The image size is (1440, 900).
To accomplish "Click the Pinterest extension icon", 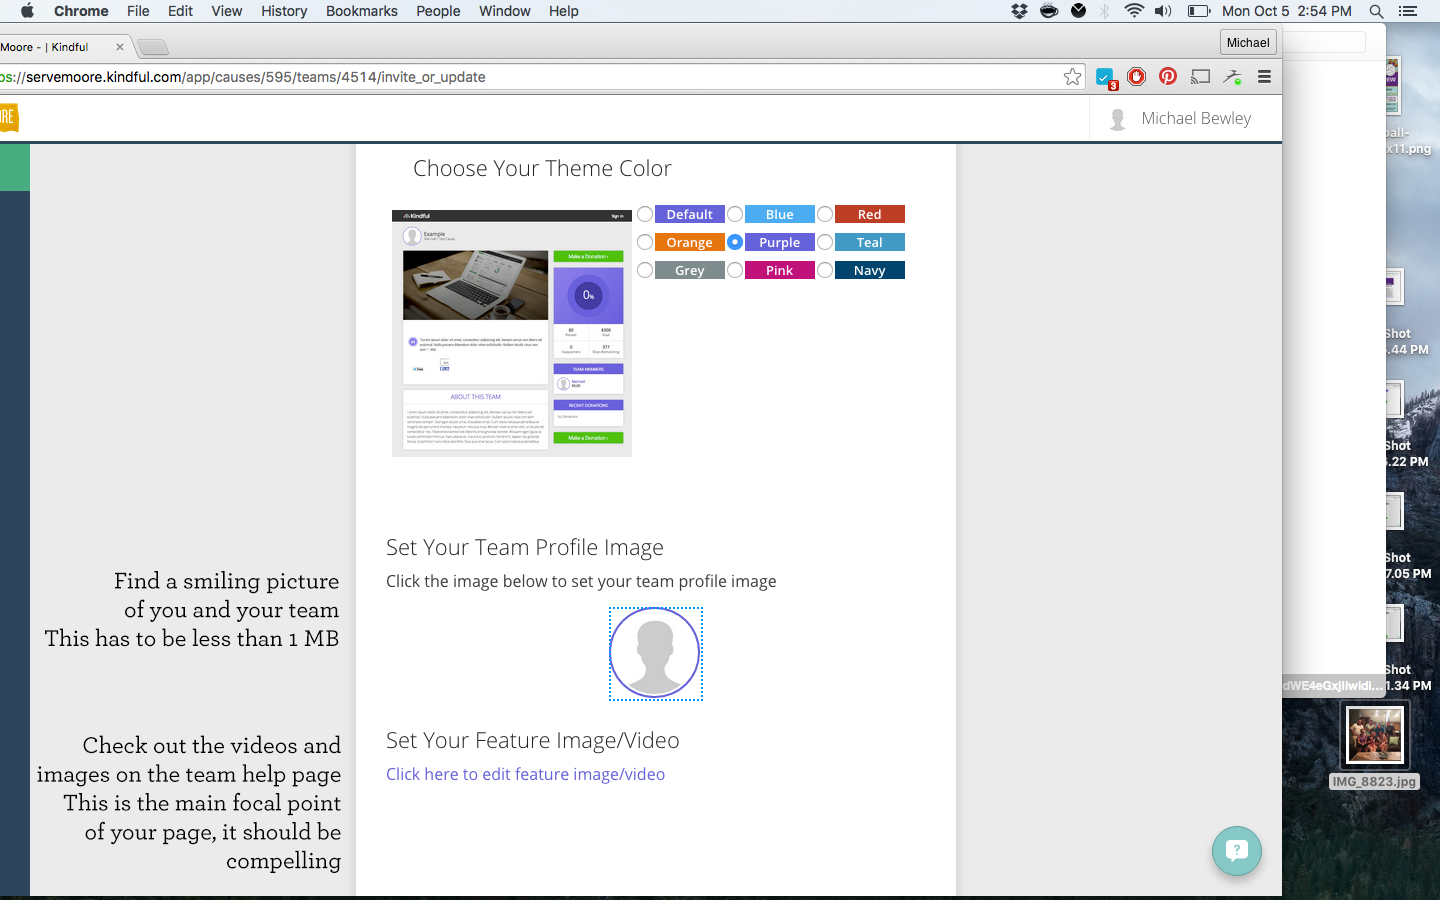I will [1168, 76].
